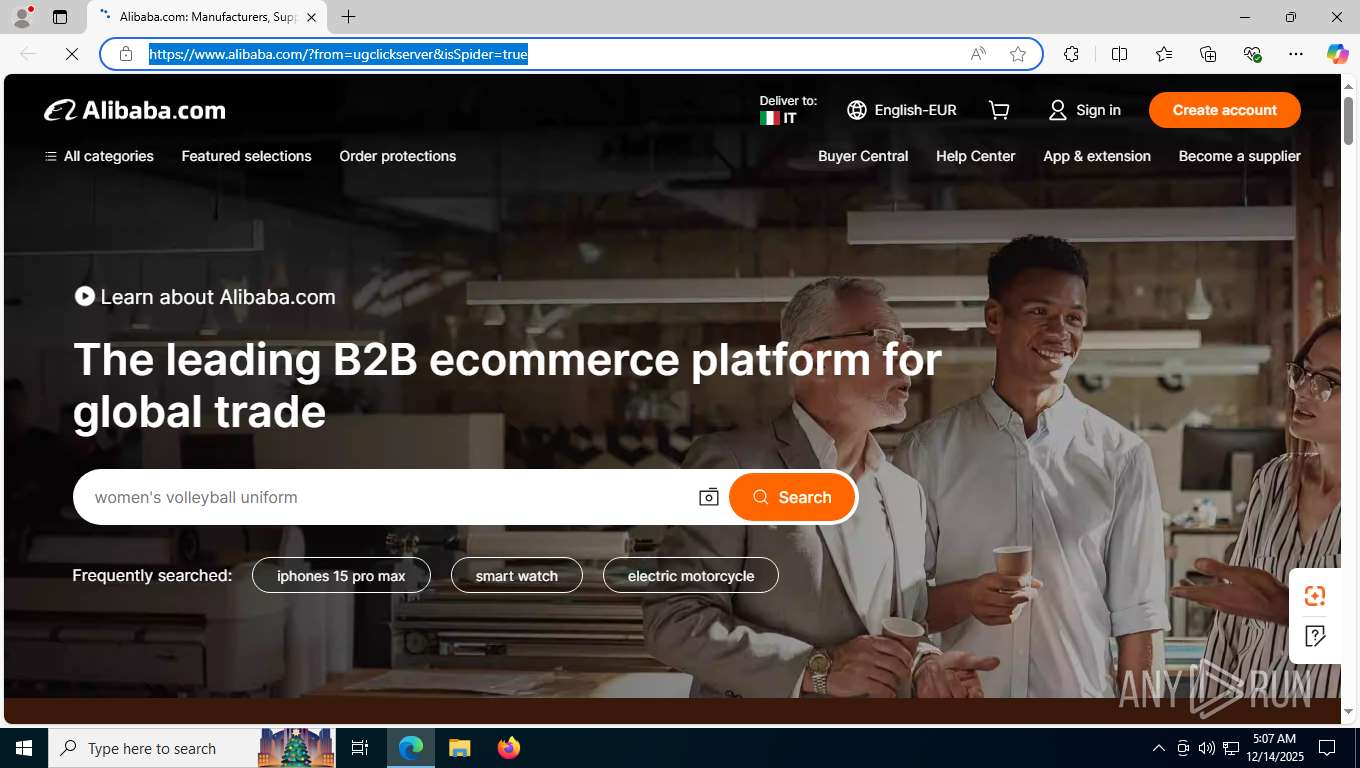The width and height of the screenshot is (1360, 768).
Task: Open Task View on the taskbar
Action: 360,748
